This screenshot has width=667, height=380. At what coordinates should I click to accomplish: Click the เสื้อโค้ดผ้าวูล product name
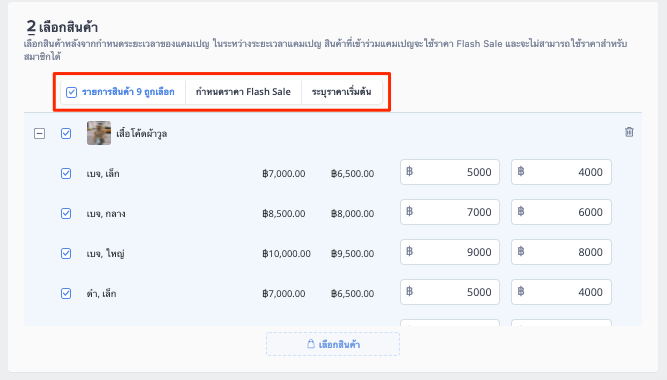[142, 134]
